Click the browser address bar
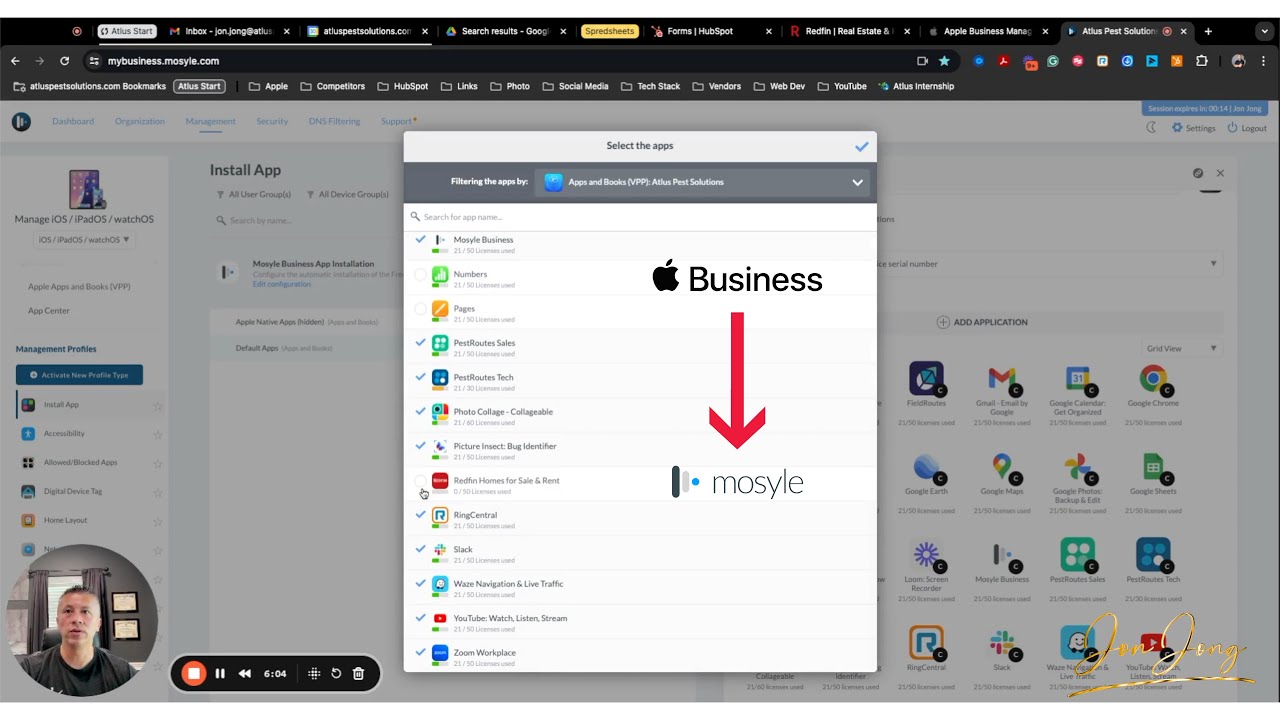 500,61
